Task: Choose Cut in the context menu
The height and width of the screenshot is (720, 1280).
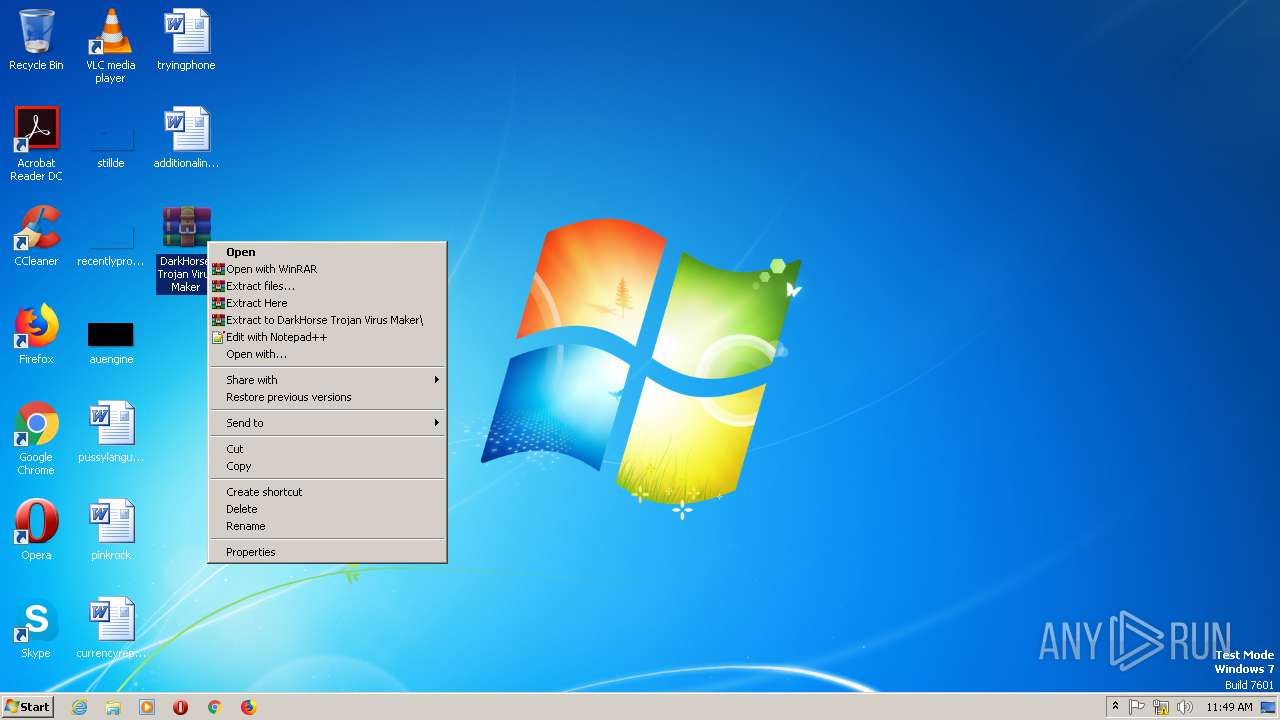Action: (327, 449)
